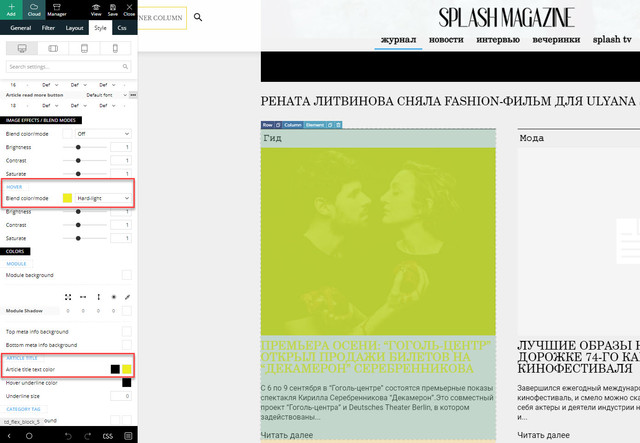Click the Module Shadow color picker icon

(x=127, y=297)
